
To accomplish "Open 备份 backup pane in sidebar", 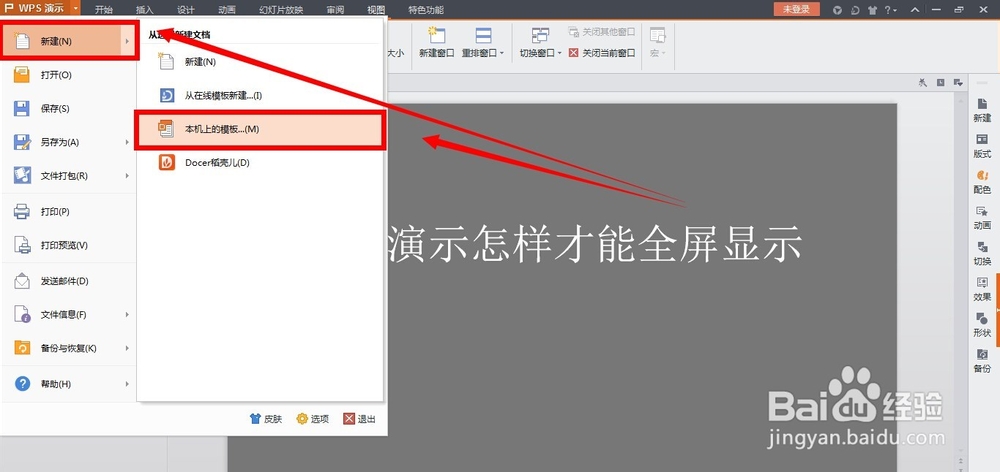I will 982,360.
